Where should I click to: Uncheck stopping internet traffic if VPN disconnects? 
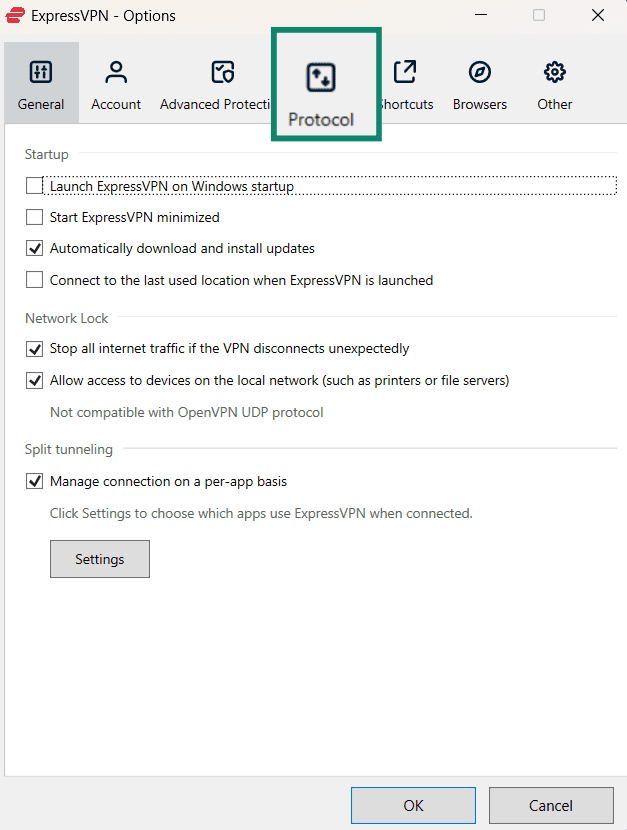[34, 349]
